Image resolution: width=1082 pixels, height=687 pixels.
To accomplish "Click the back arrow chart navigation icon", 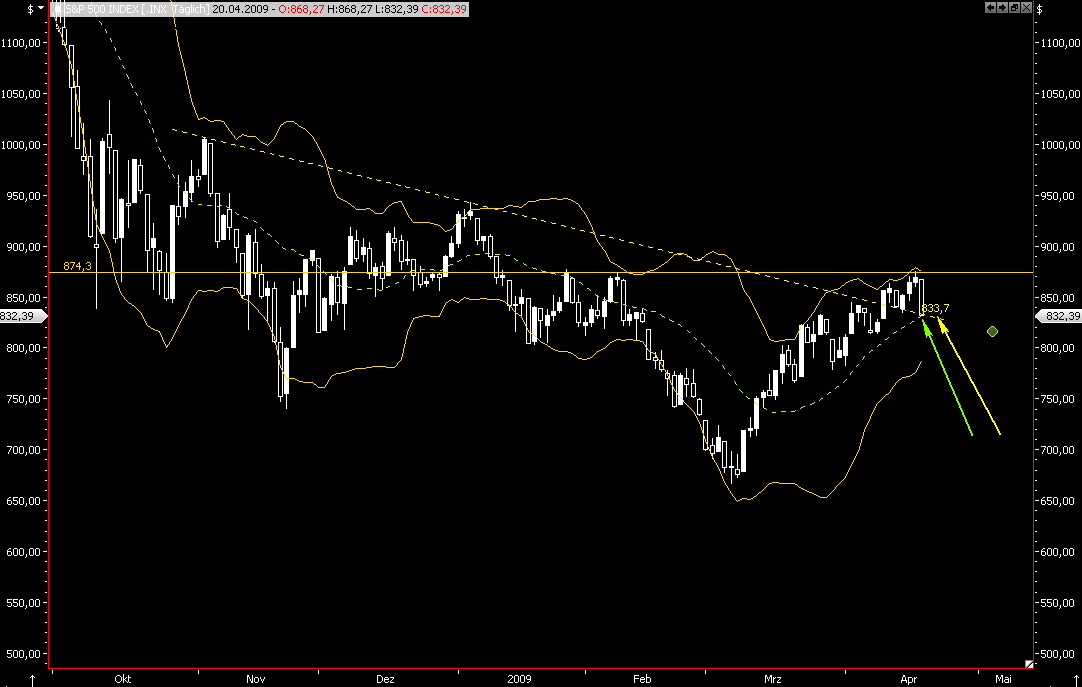I will tap(991, 8).
